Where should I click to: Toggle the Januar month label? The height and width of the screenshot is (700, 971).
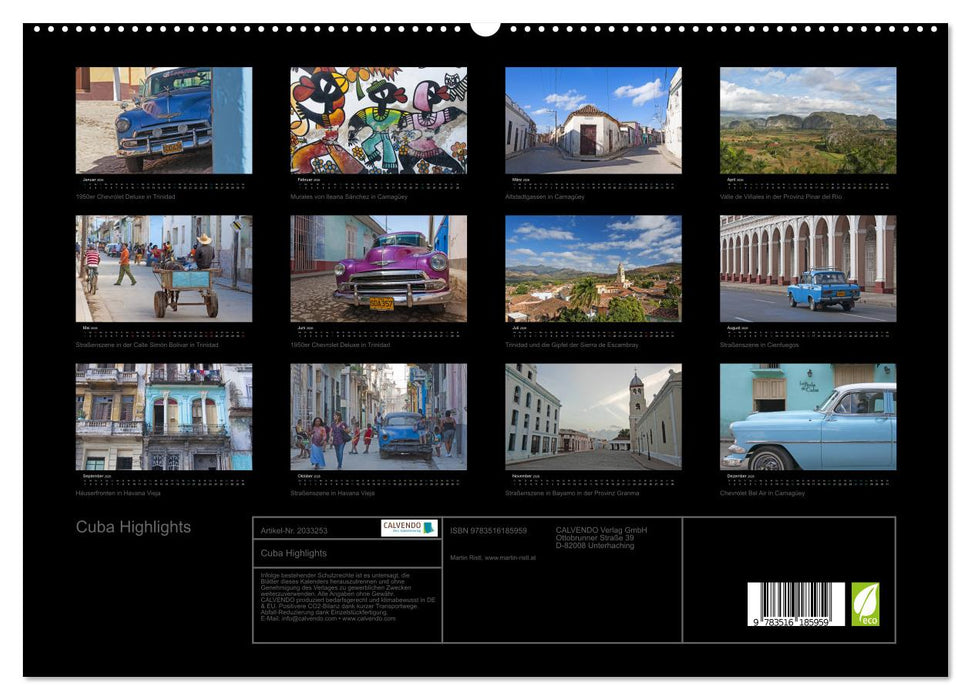pos(88,180)
